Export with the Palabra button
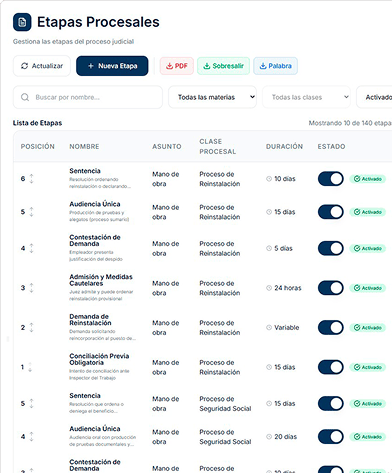 (275, 66)
